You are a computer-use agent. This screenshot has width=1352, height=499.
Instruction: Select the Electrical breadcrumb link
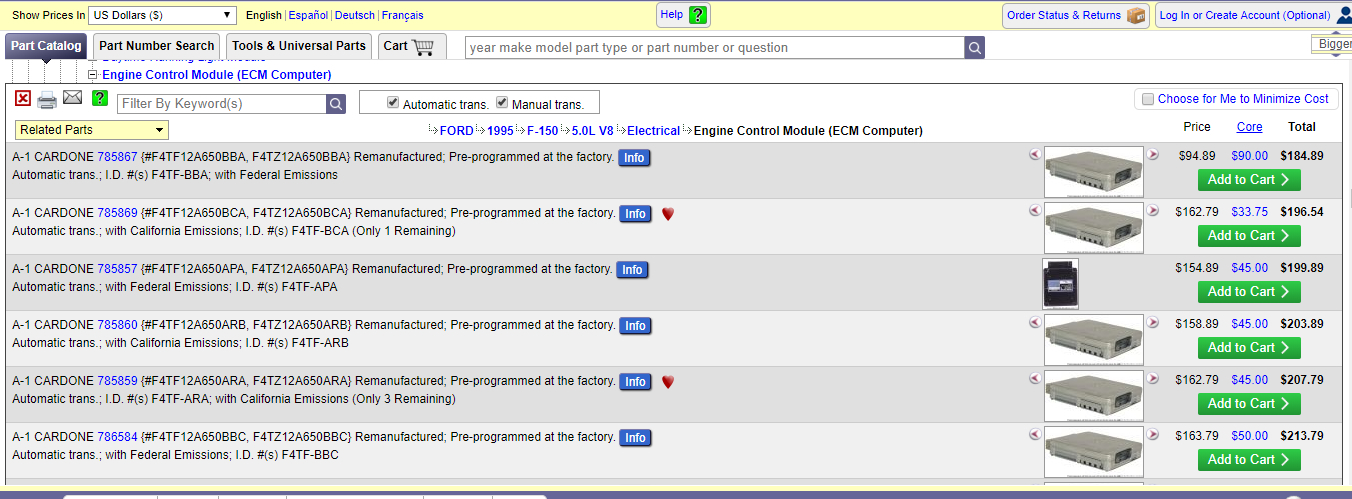(x=653, y=131)
